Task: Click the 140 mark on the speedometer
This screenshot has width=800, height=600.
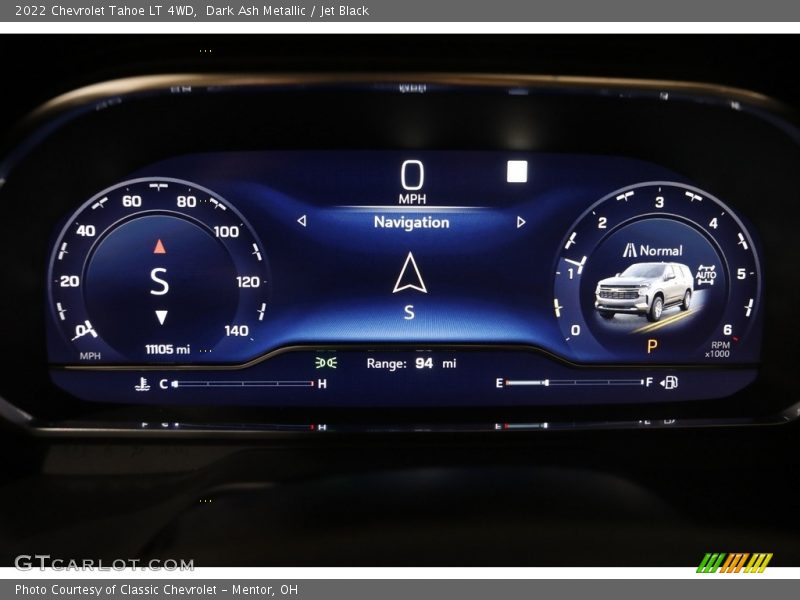Action: click(236, 331)
